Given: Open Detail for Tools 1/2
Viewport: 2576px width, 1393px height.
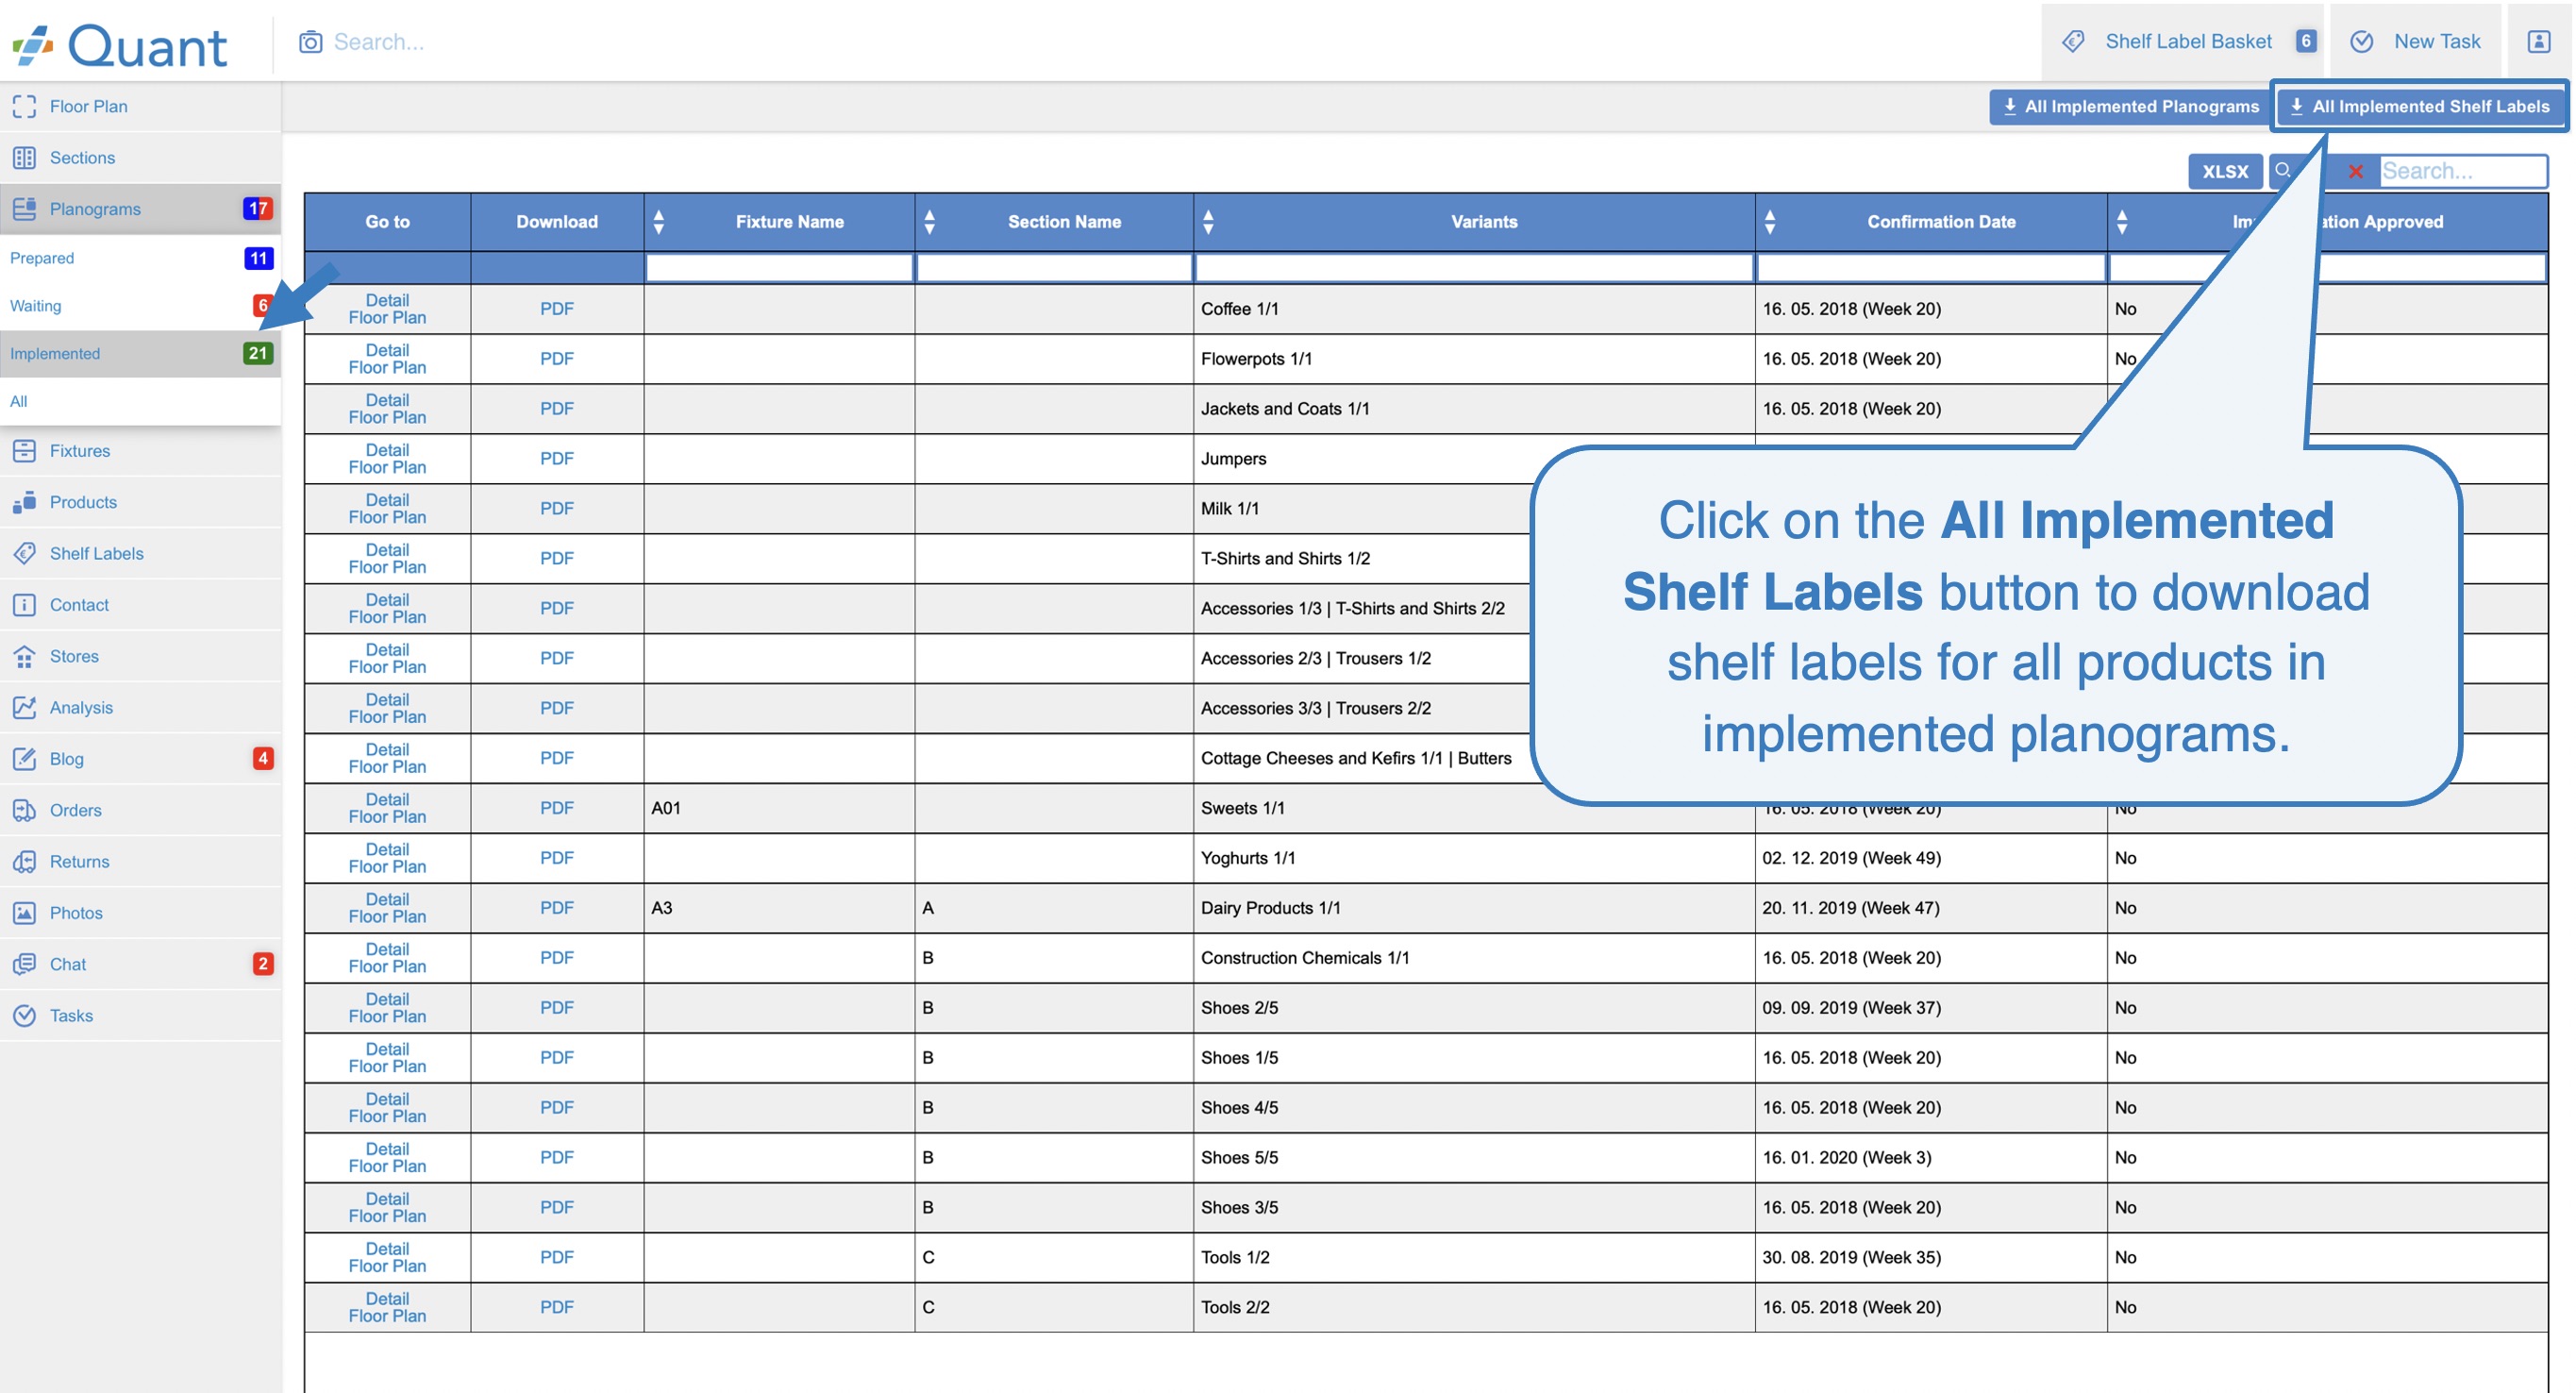Looking at the screenshot, I should pos(387,1248).
